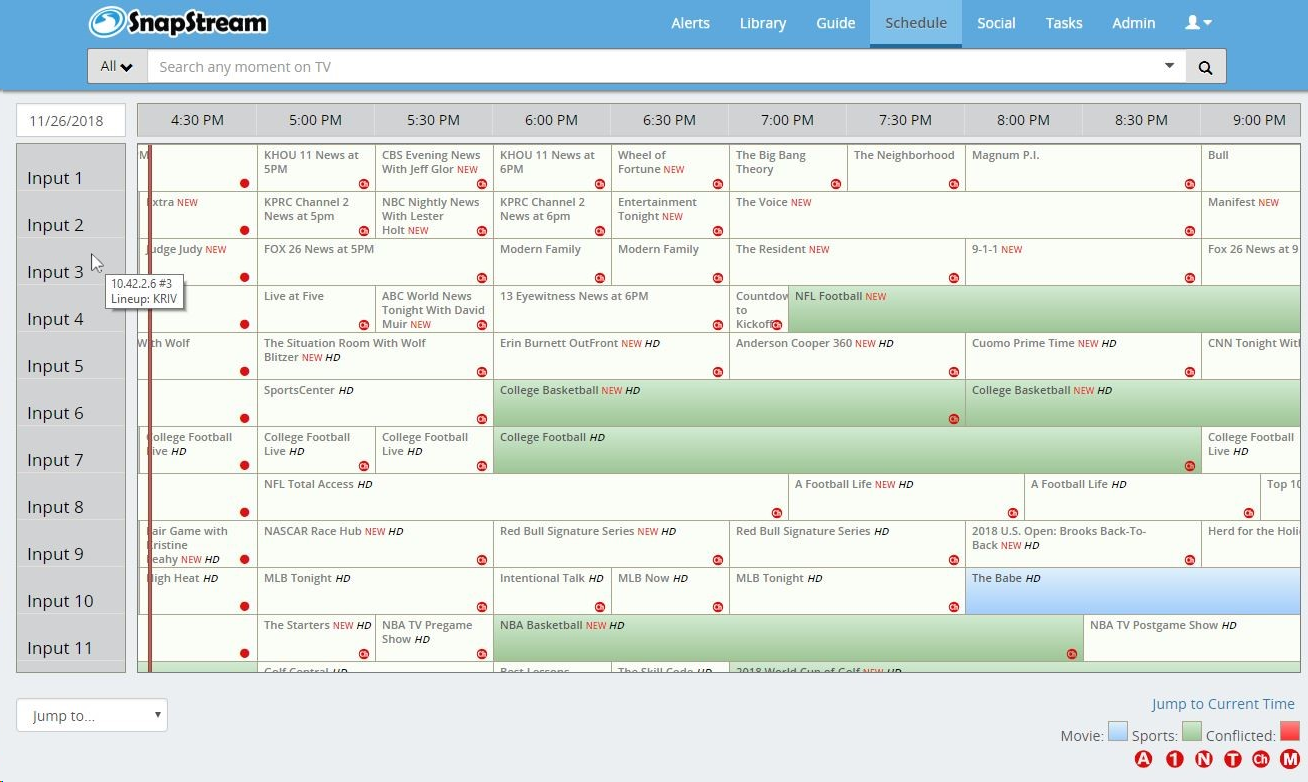
Task: Click the red '1' legend icon
Action: (x=1174, y=759)
